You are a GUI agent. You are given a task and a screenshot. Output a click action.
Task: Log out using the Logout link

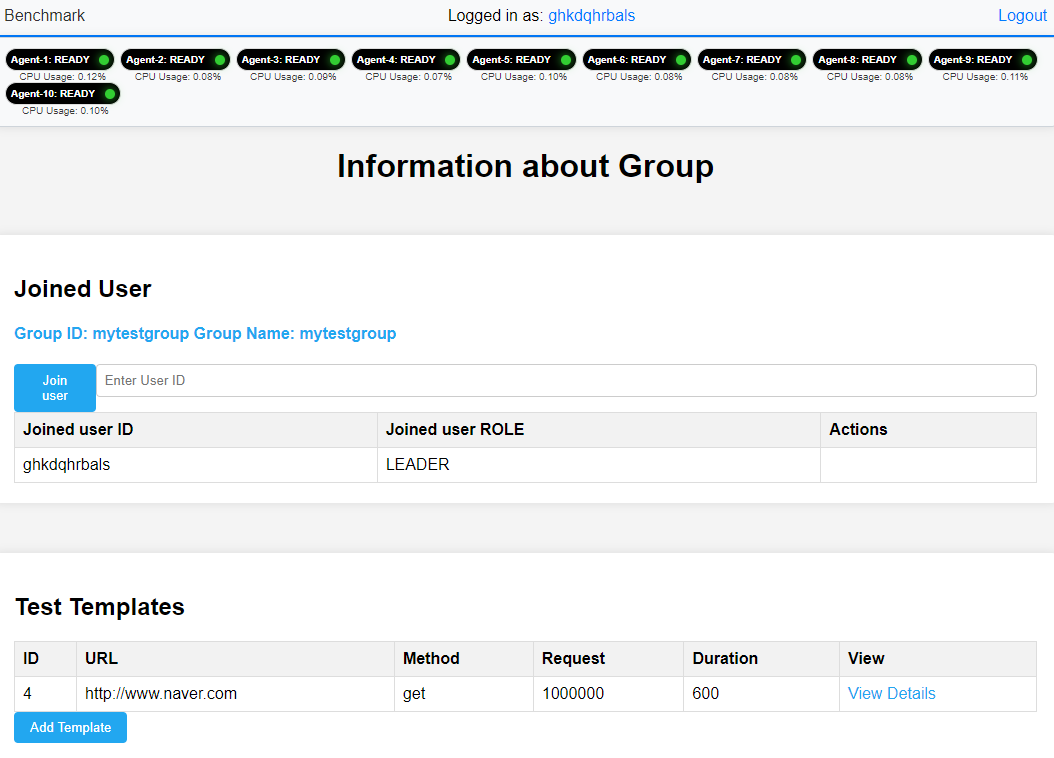point(1022,15)
